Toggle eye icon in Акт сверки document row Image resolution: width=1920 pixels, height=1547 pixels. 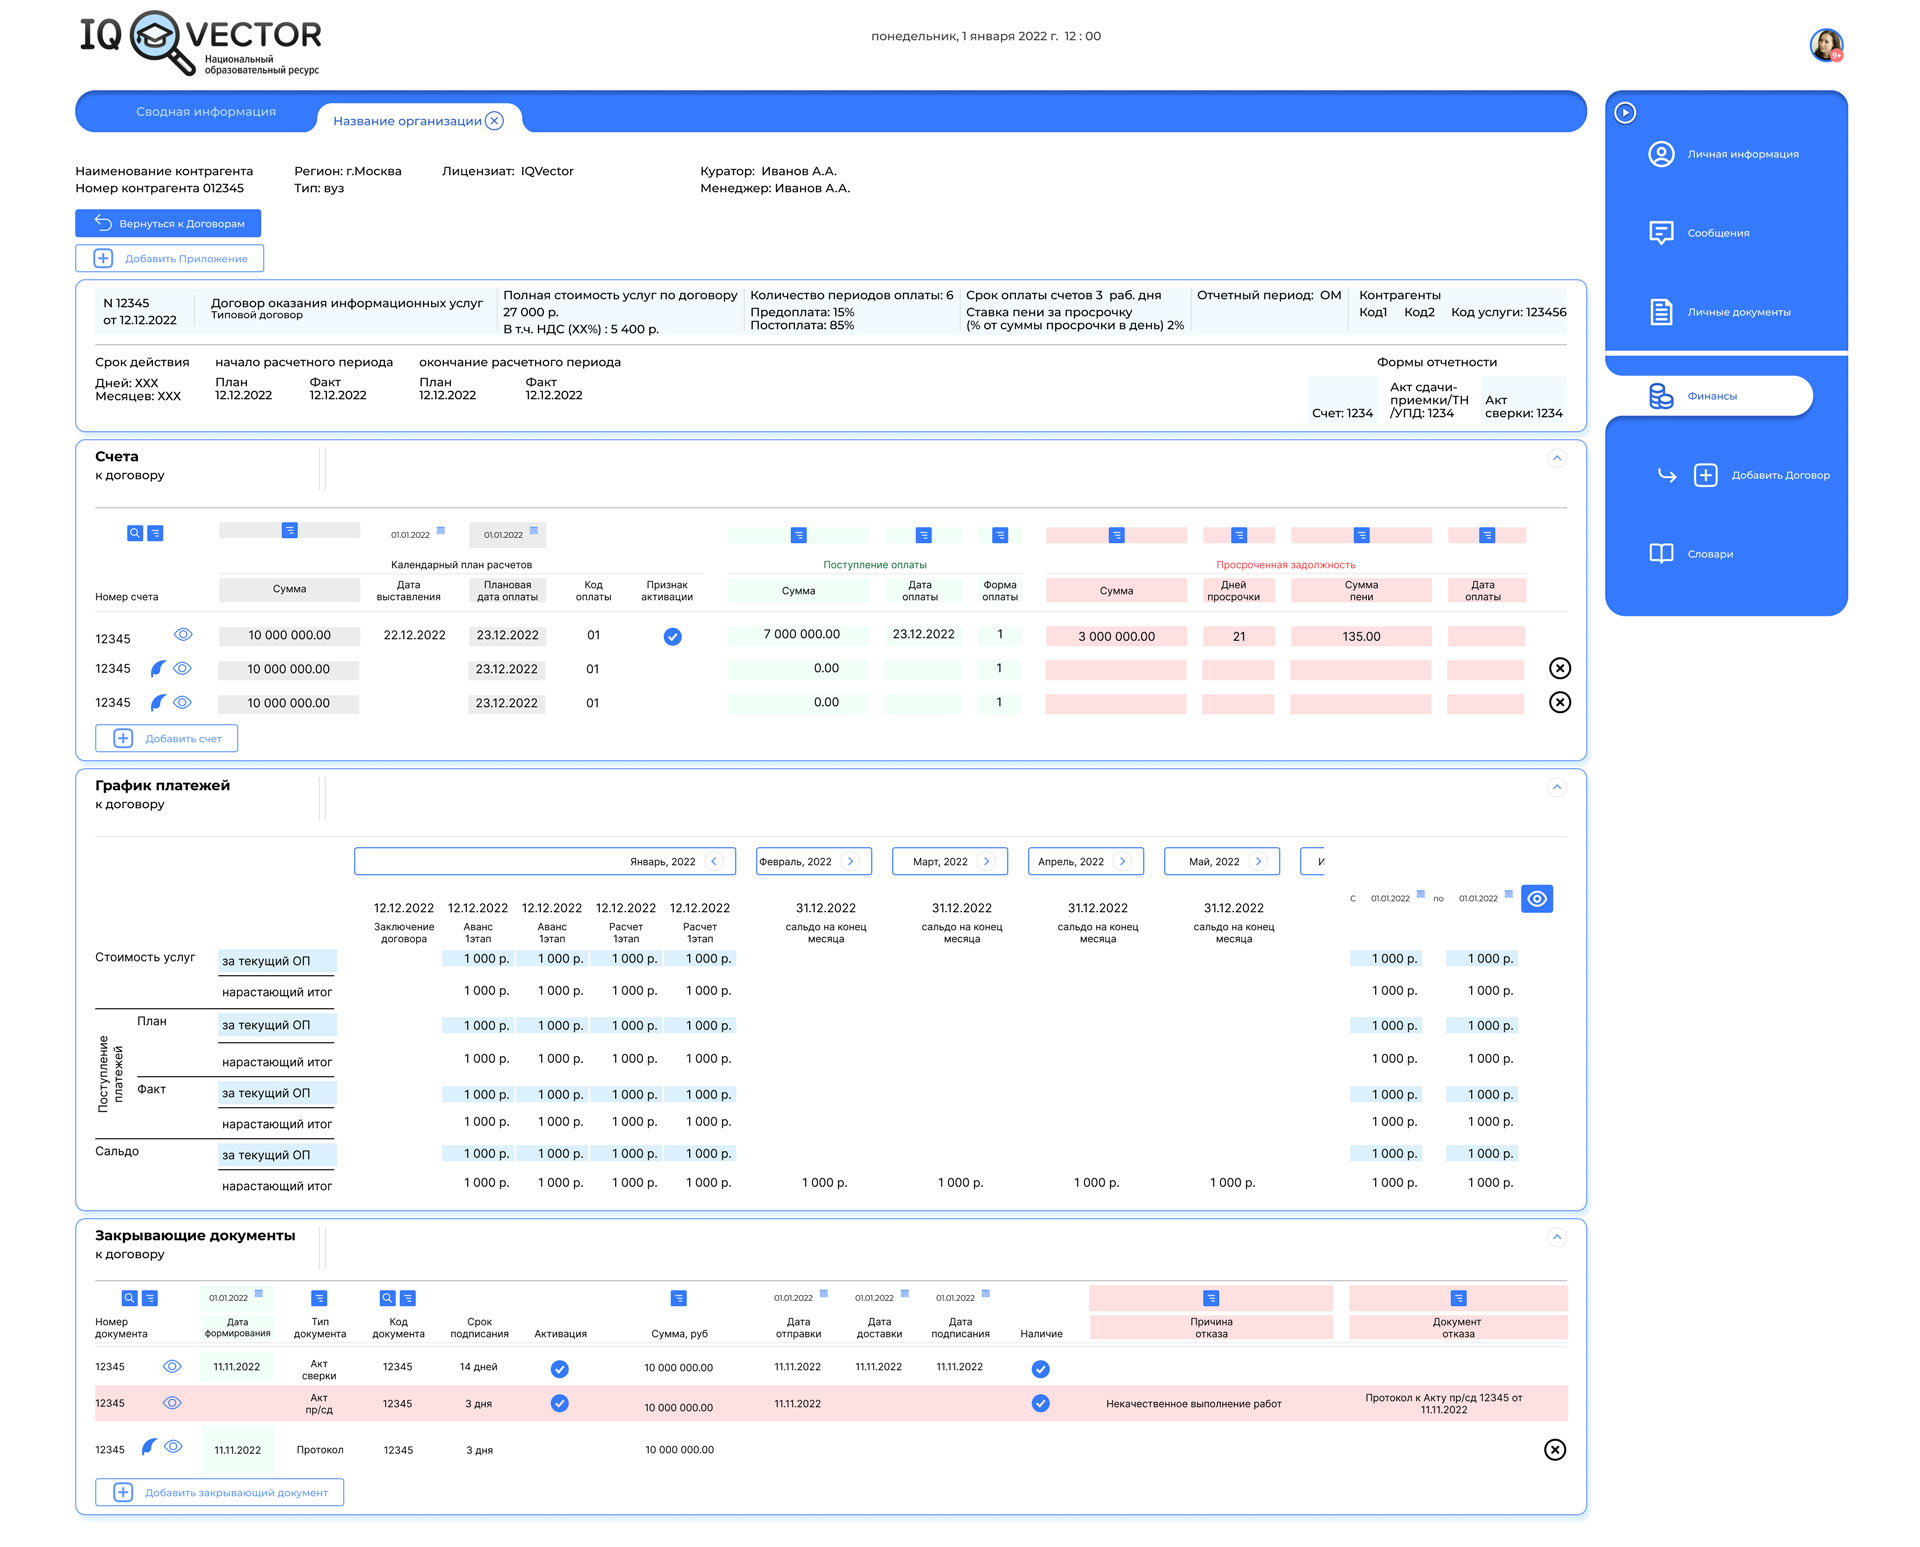point(172,1366)
